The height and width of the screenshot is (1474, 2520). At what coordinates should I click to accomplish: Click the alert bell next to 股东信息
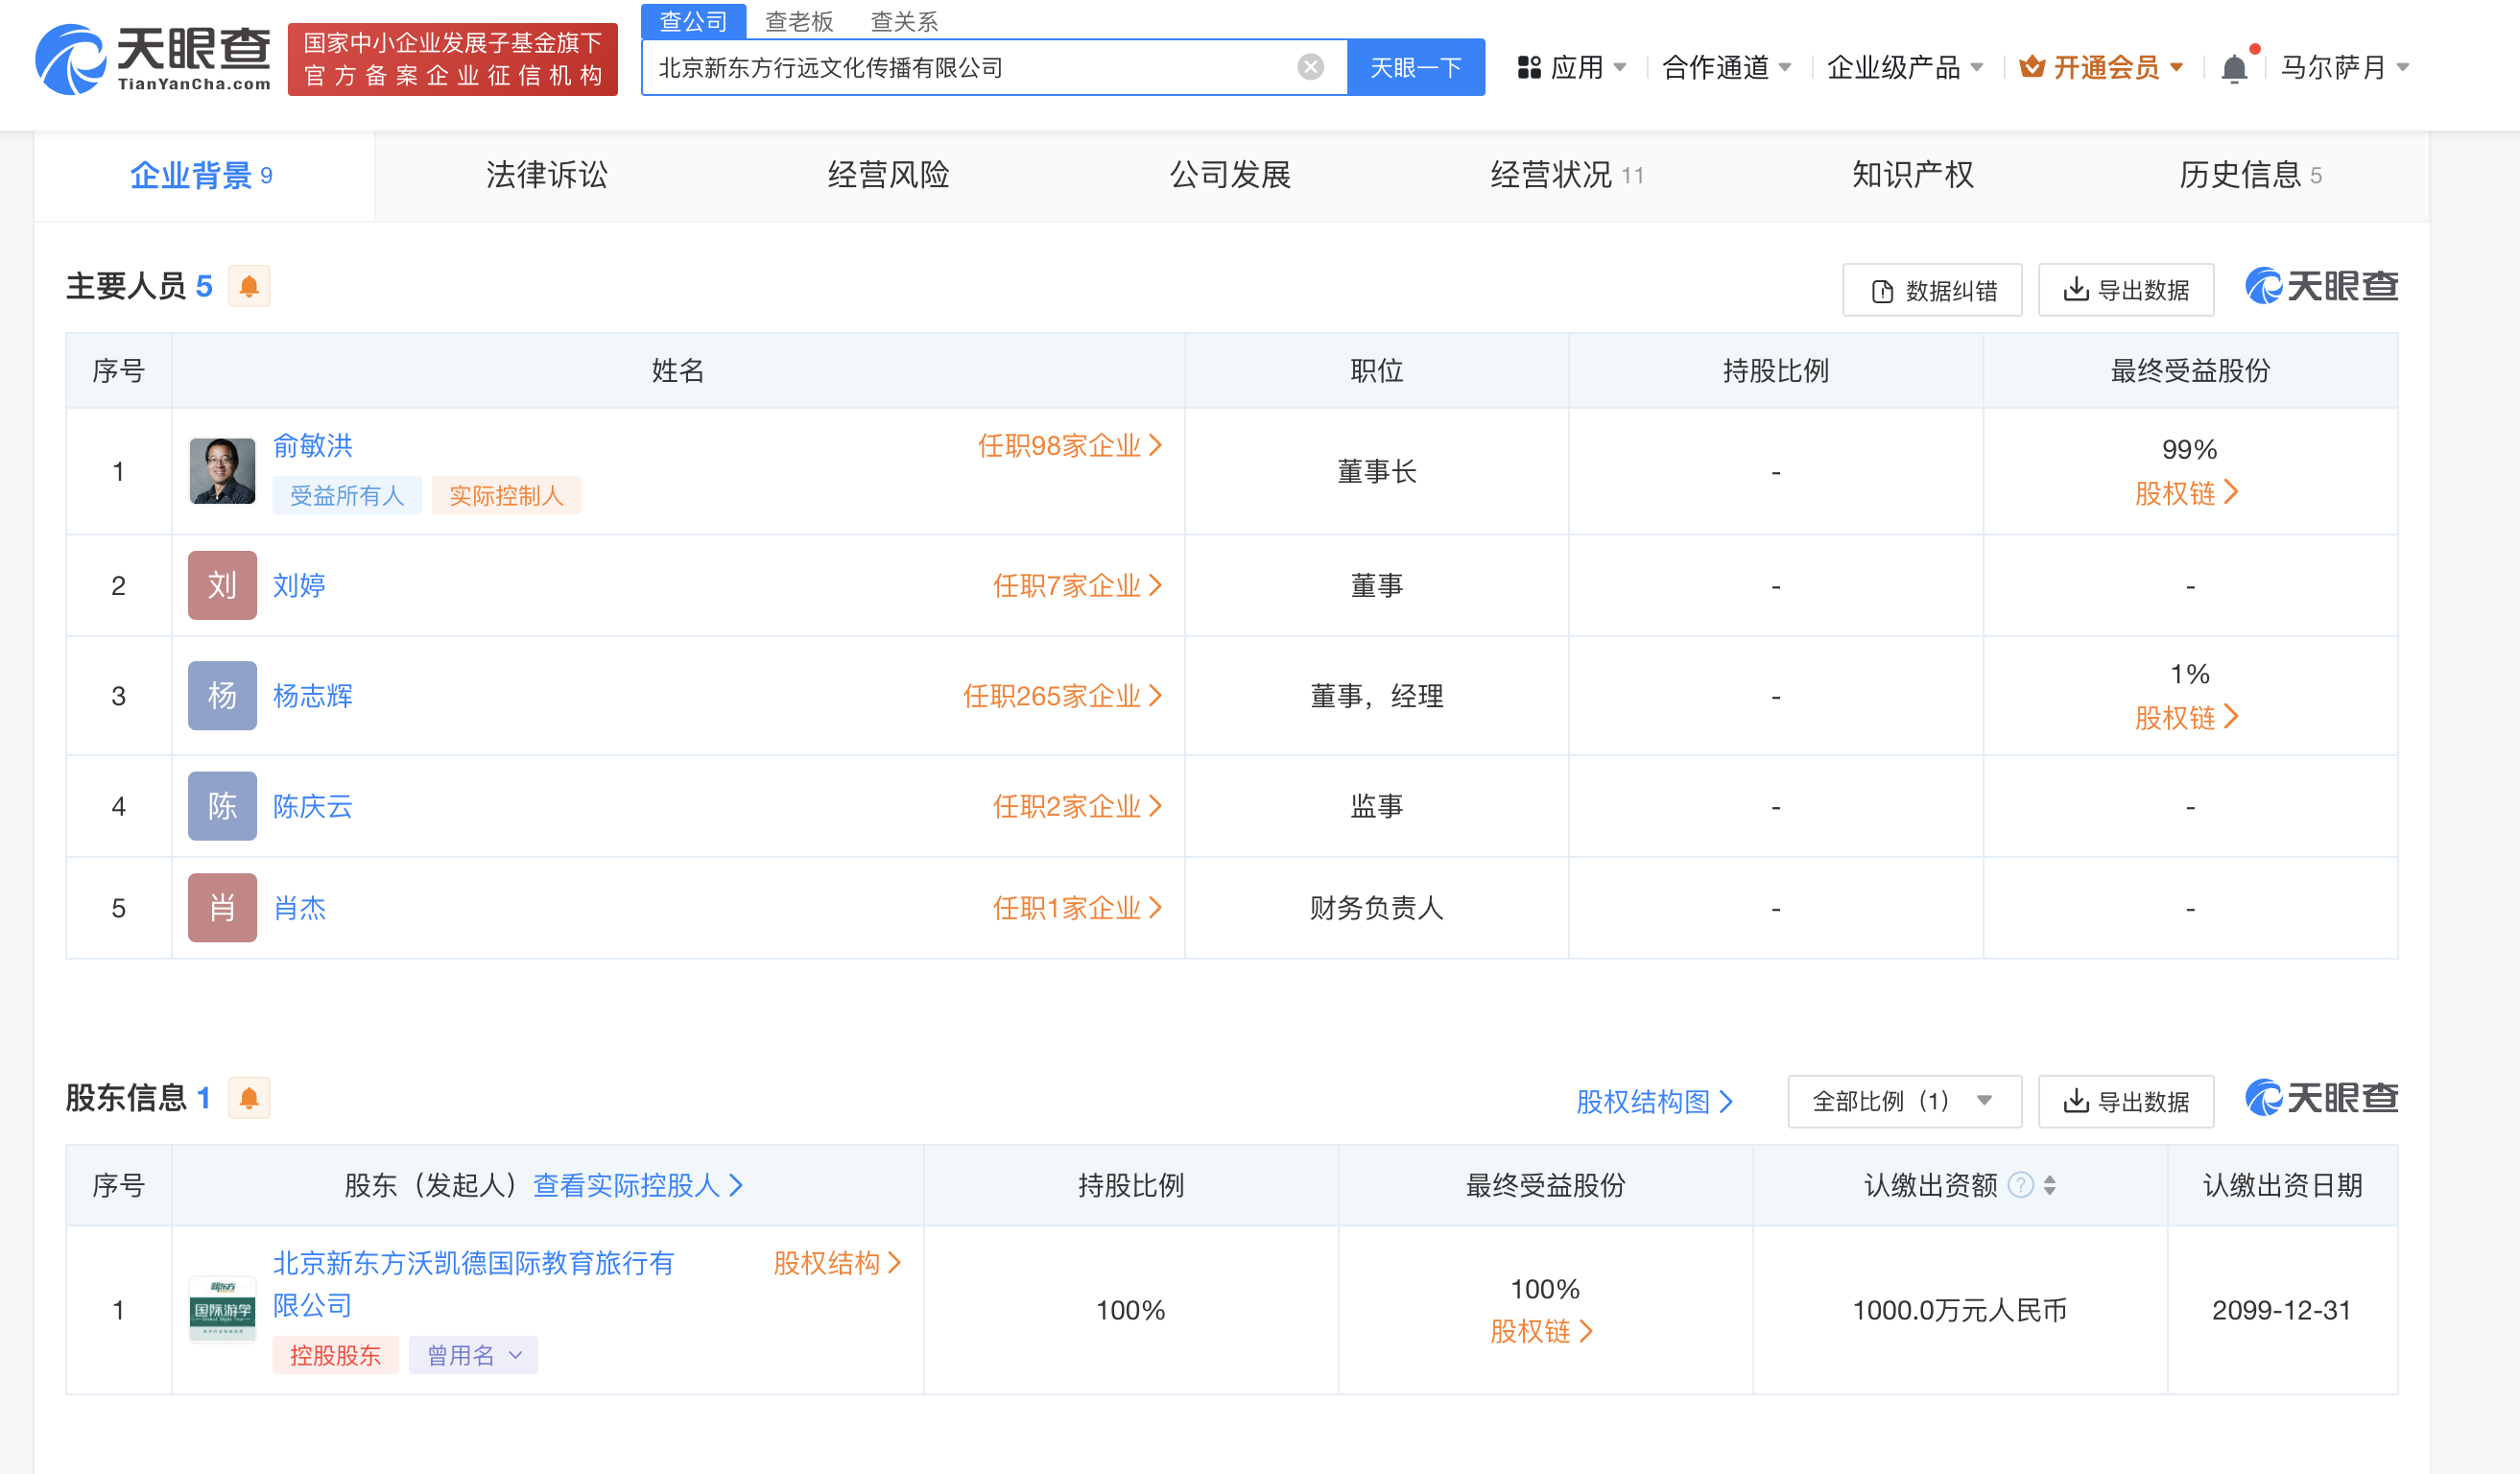click(249, 1098)
